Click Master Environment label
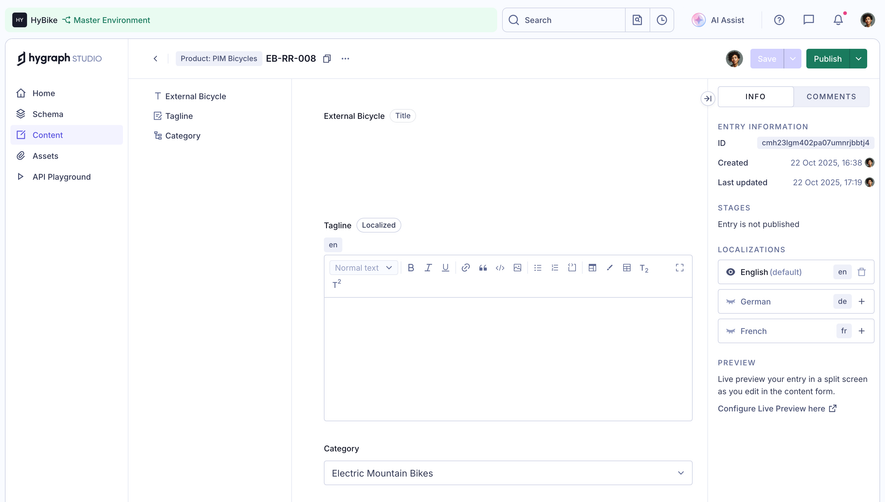 tap(112, 20)
